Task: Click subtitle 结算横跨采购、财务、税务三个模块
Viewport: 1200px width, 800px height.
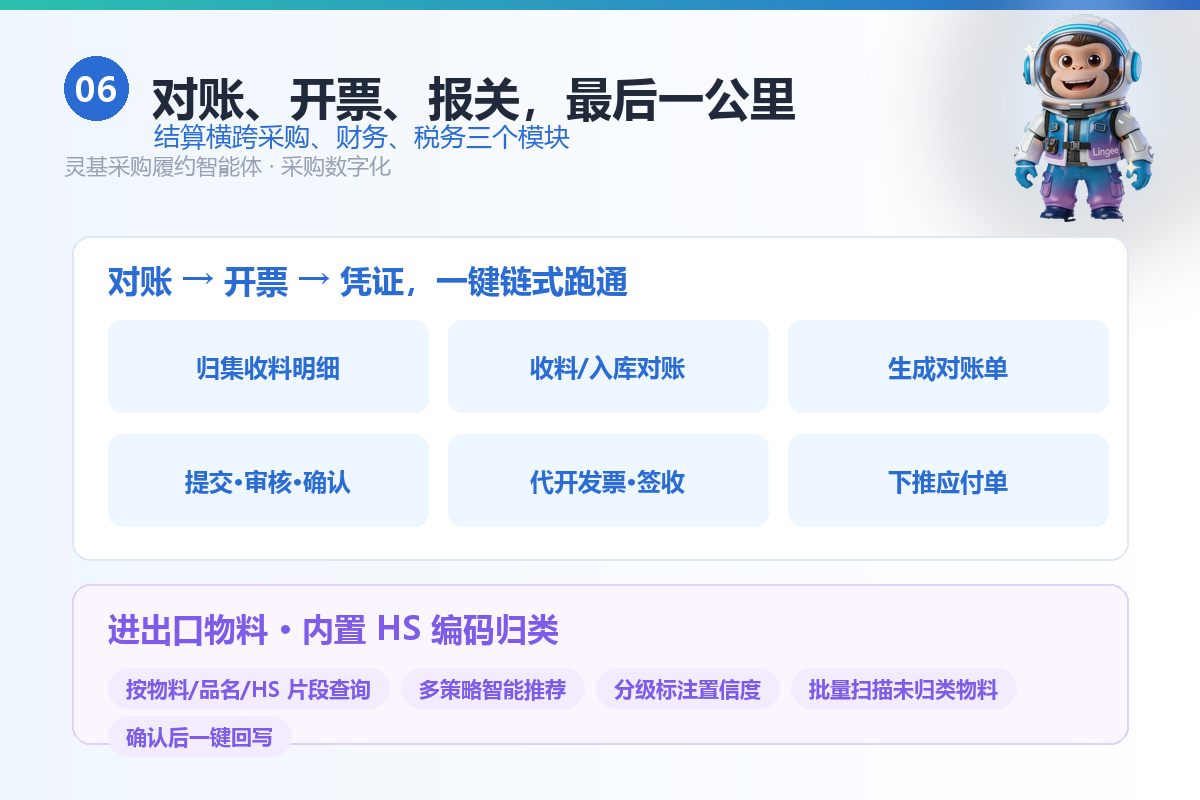Action: point(362,137)
